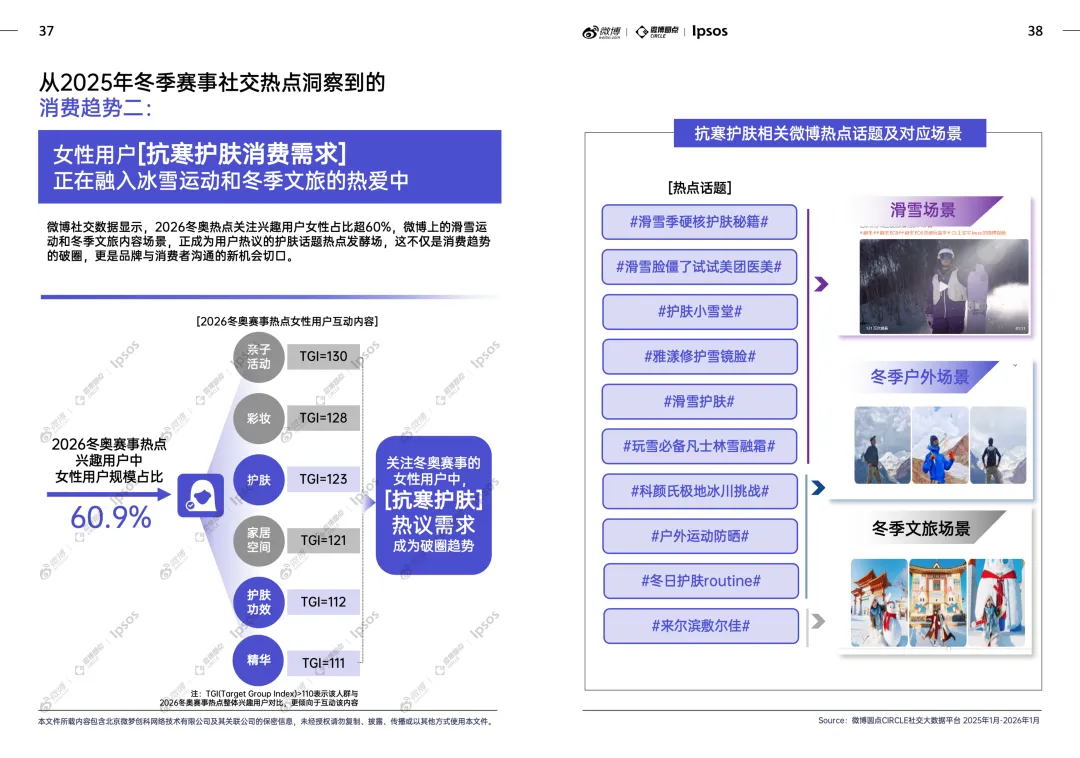The width and height of the screenshot is (1080, 758).
Task: Click the 60.9% figure
Action: click(x=111, y=518)
